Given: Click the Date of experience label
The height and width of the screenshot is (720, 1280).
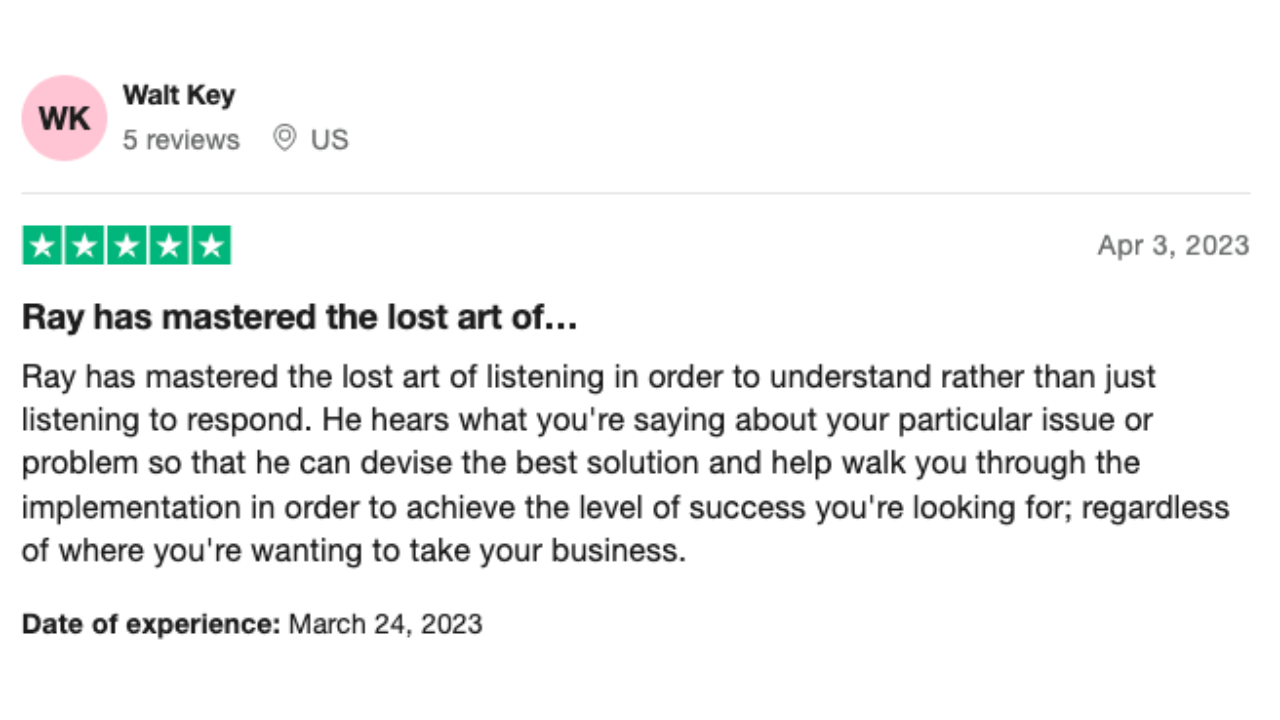Looking at the screenshot, I should (151, 625).
